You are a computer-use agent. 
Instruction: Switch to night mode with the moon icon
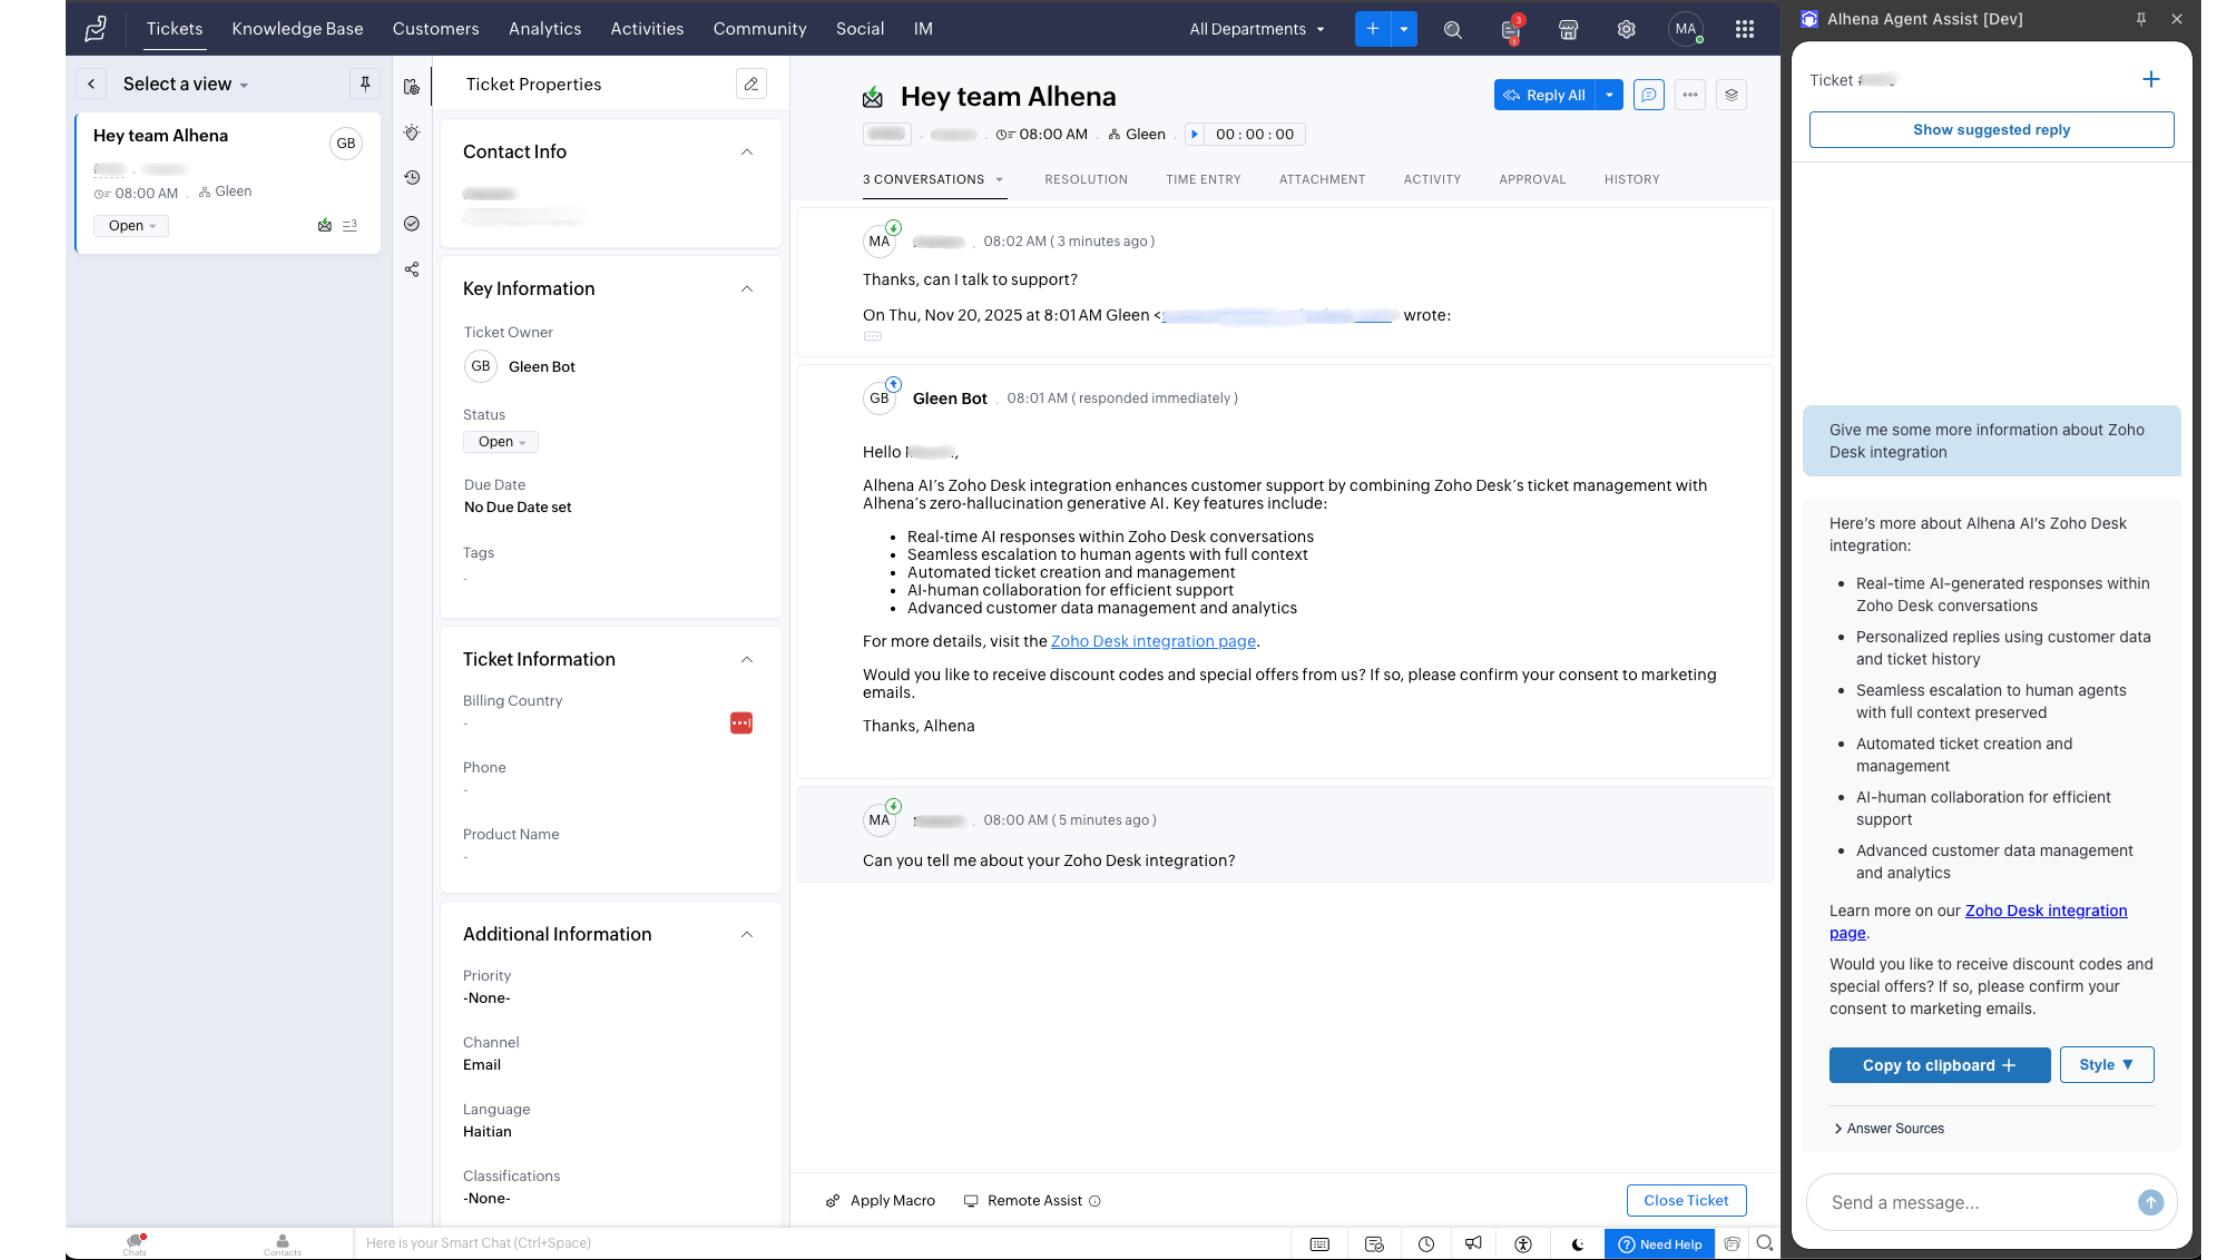point(1577,1243)
